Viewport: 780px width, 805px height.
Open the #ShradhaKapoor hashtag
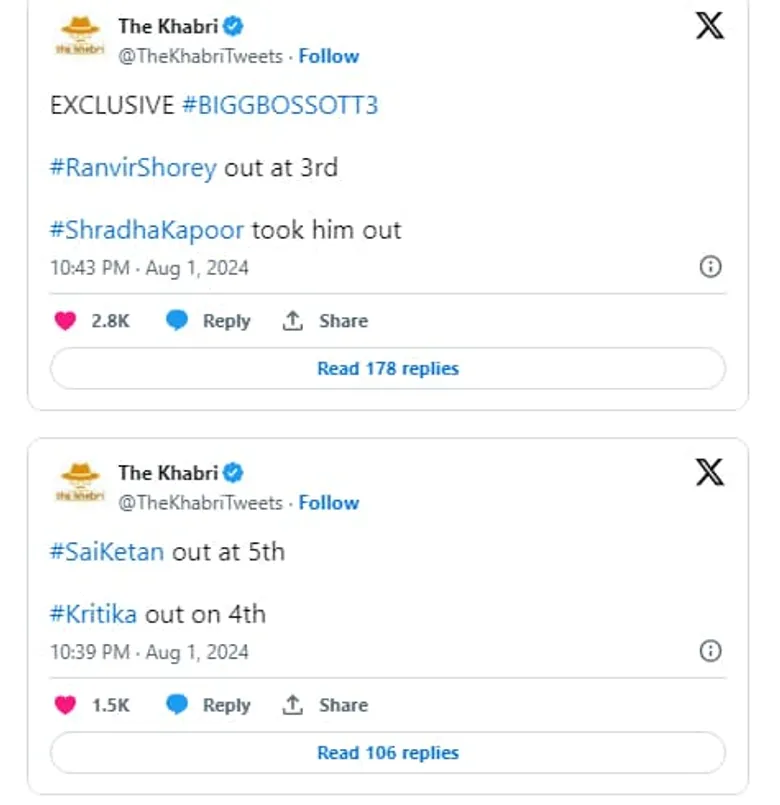tap(147, 229)
